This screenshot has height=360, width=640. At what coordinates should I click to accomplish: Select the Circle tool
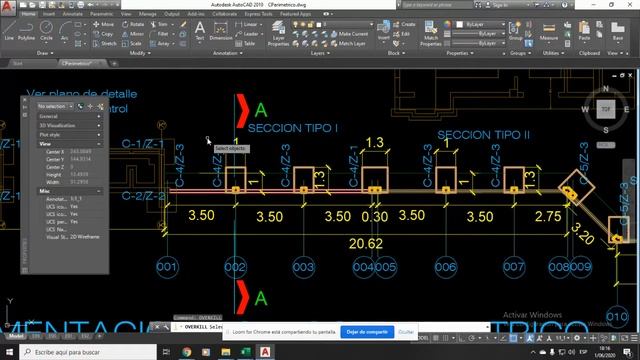click(x=46, y=31)
